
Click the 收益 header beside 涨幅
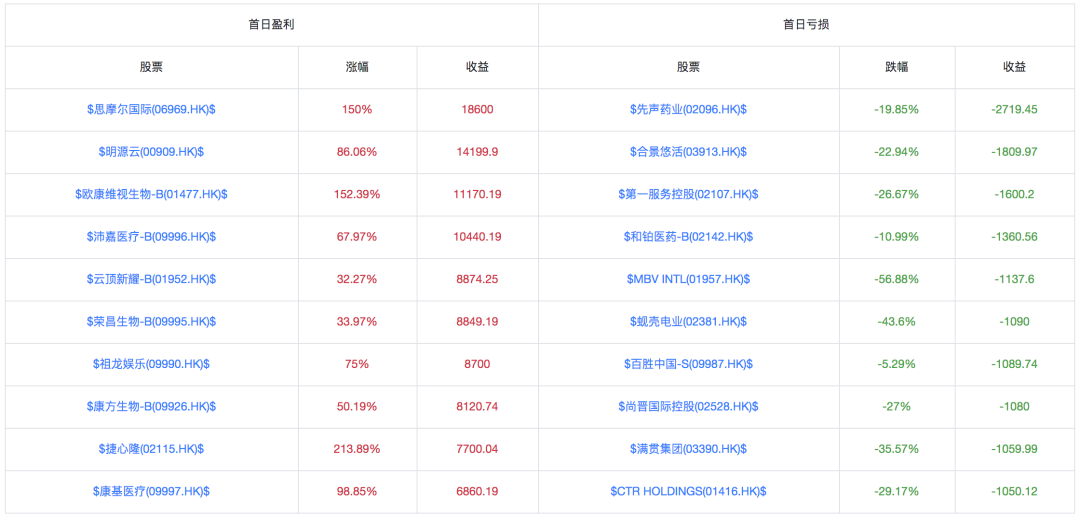[x=477, y=67]
